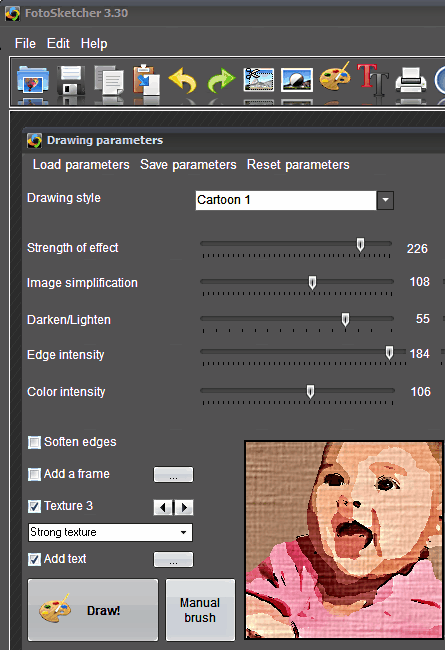Start rendering with the Draw! button
The image size is (445, 650).
93,610
